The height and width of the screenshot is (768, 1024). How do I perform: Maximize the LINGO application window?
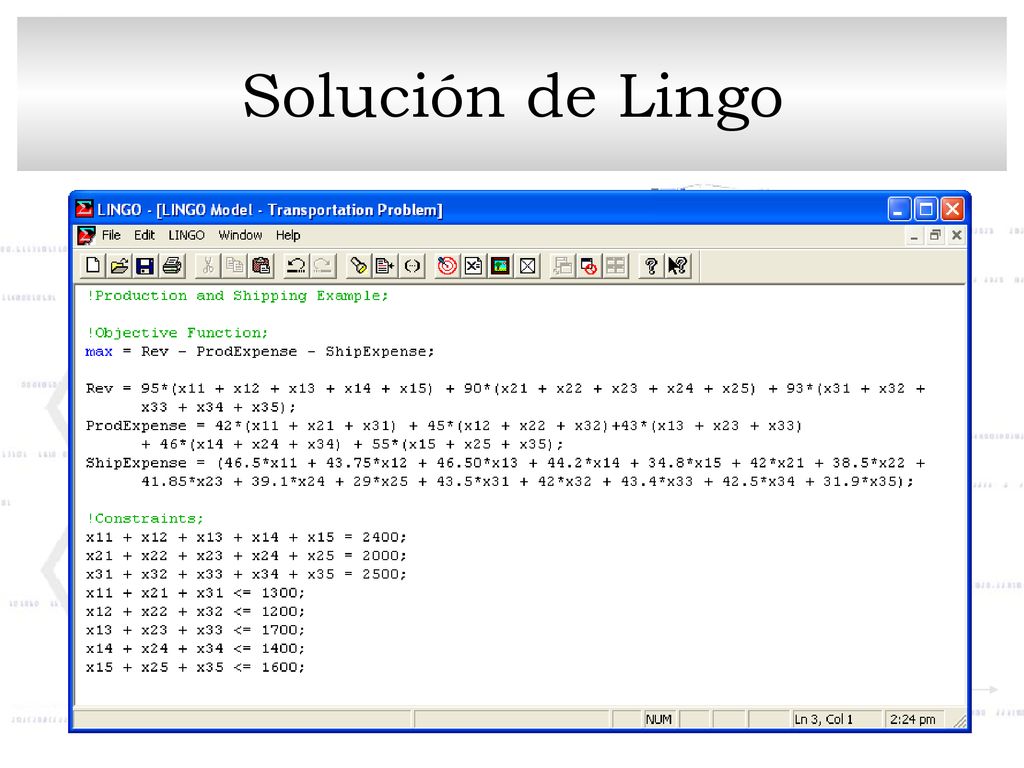[x=925, y=209]
